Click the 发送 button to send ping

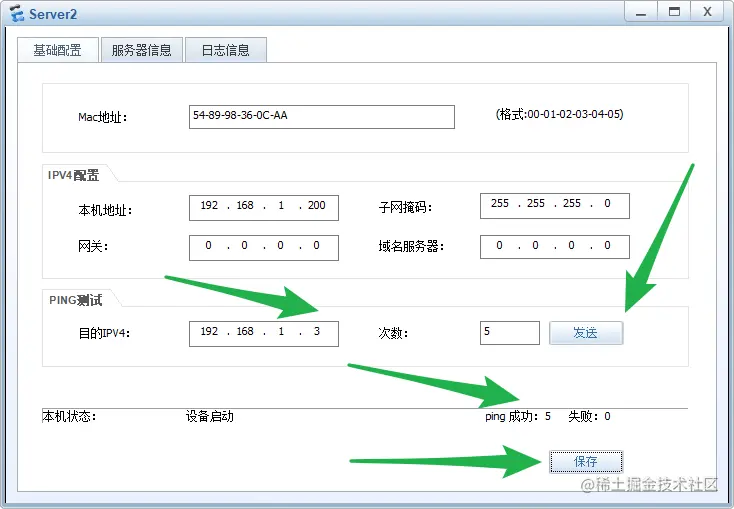point(586,333)
